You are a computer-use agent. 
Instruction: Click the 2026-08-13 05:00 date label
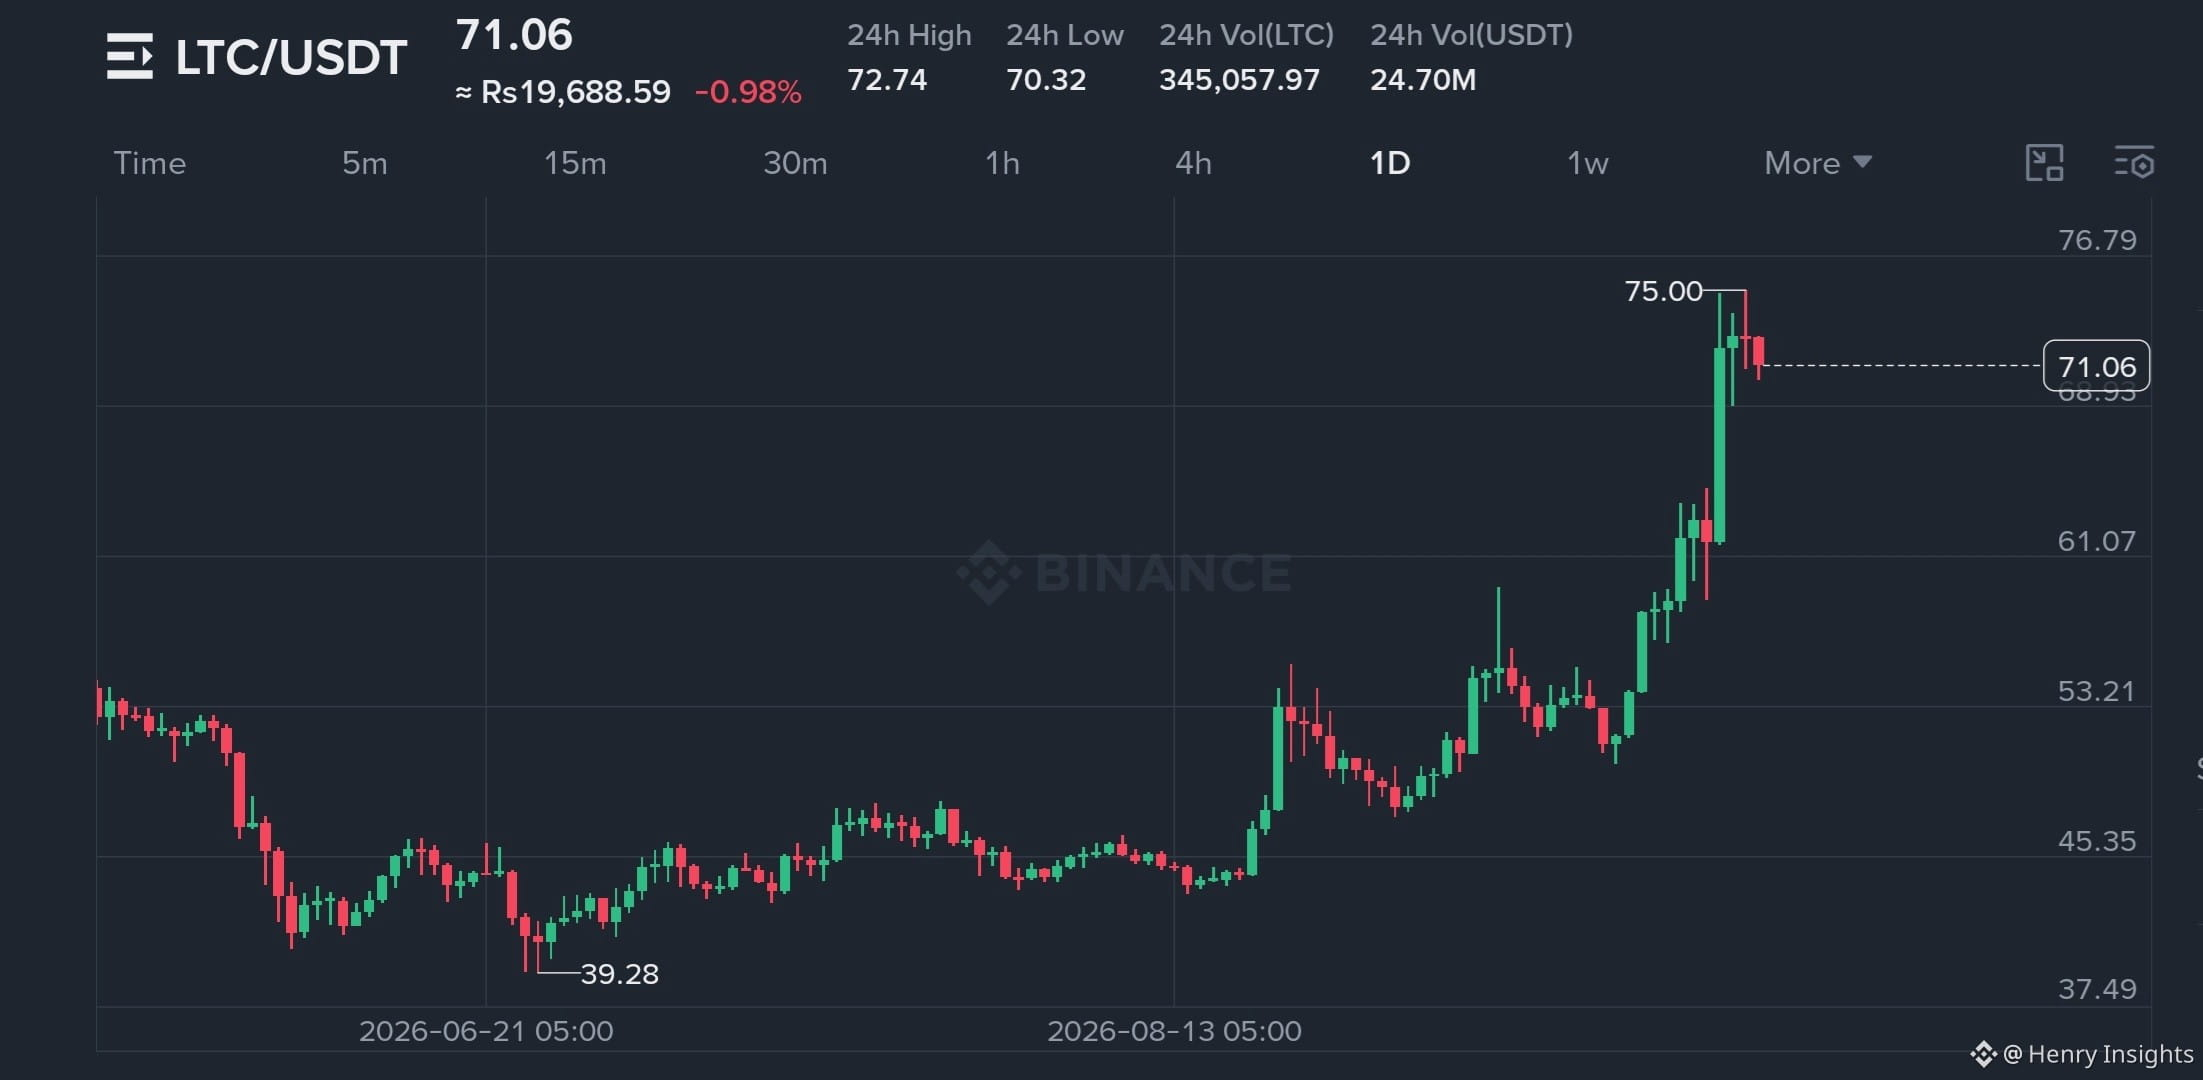point(1174,1031)
